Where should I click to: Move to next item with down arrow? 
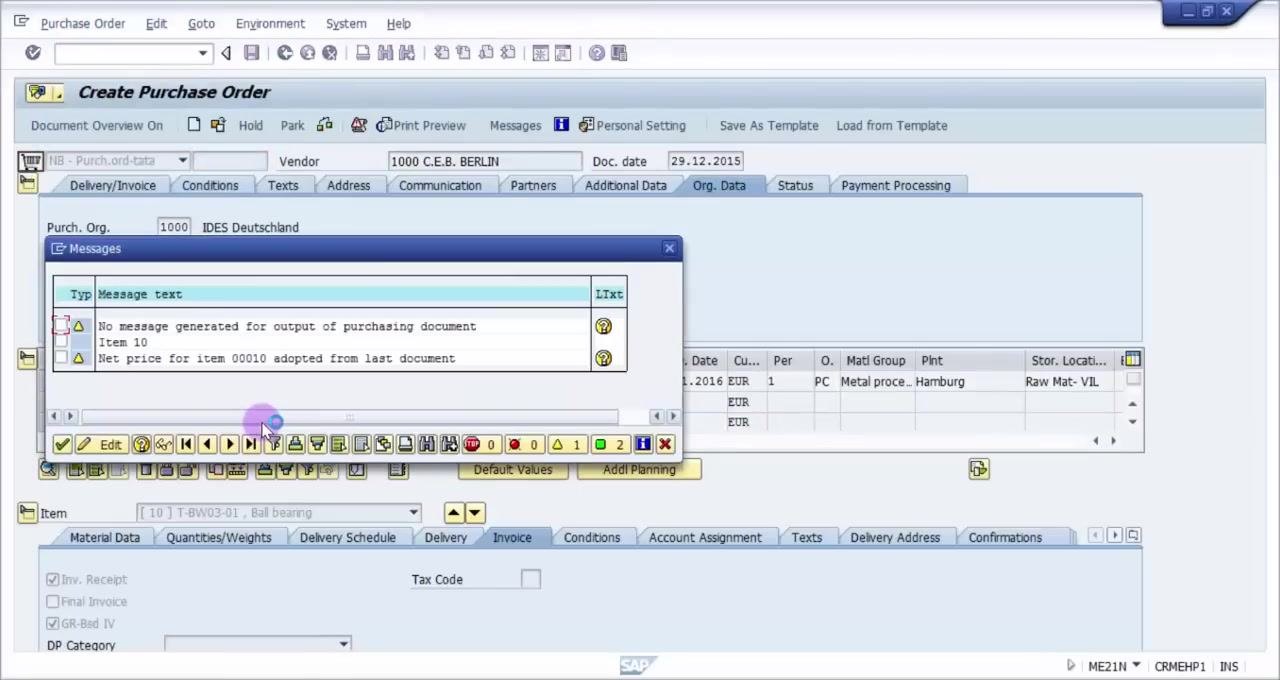[x=475, y=513]
